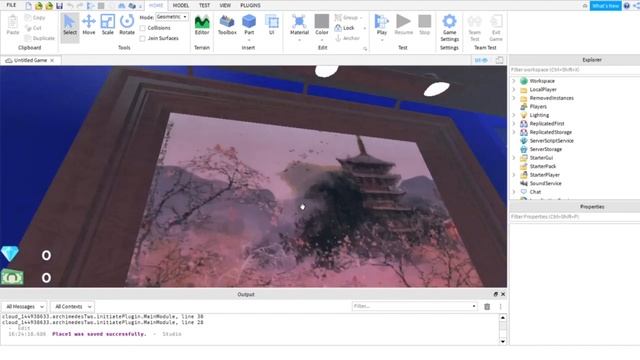Expand the Lighting node
This screenshot has height=360, width=640.
[x=514, y=115]
